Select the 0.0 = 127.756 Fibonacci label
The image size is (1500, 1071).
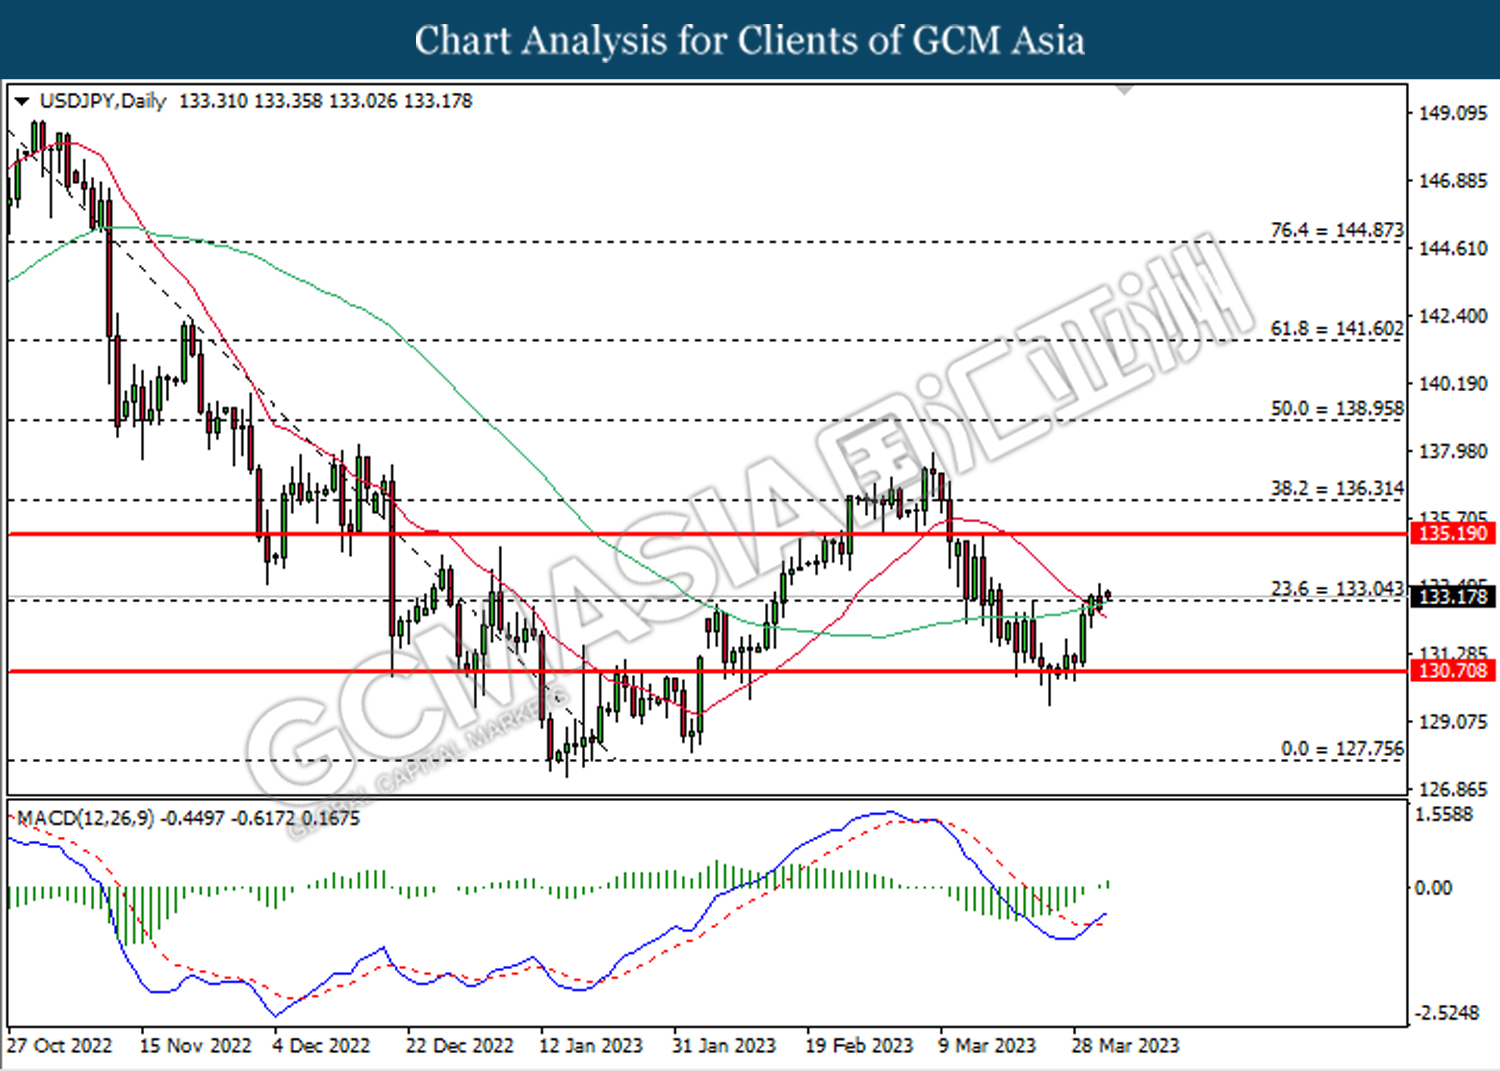pos(1342,749)
